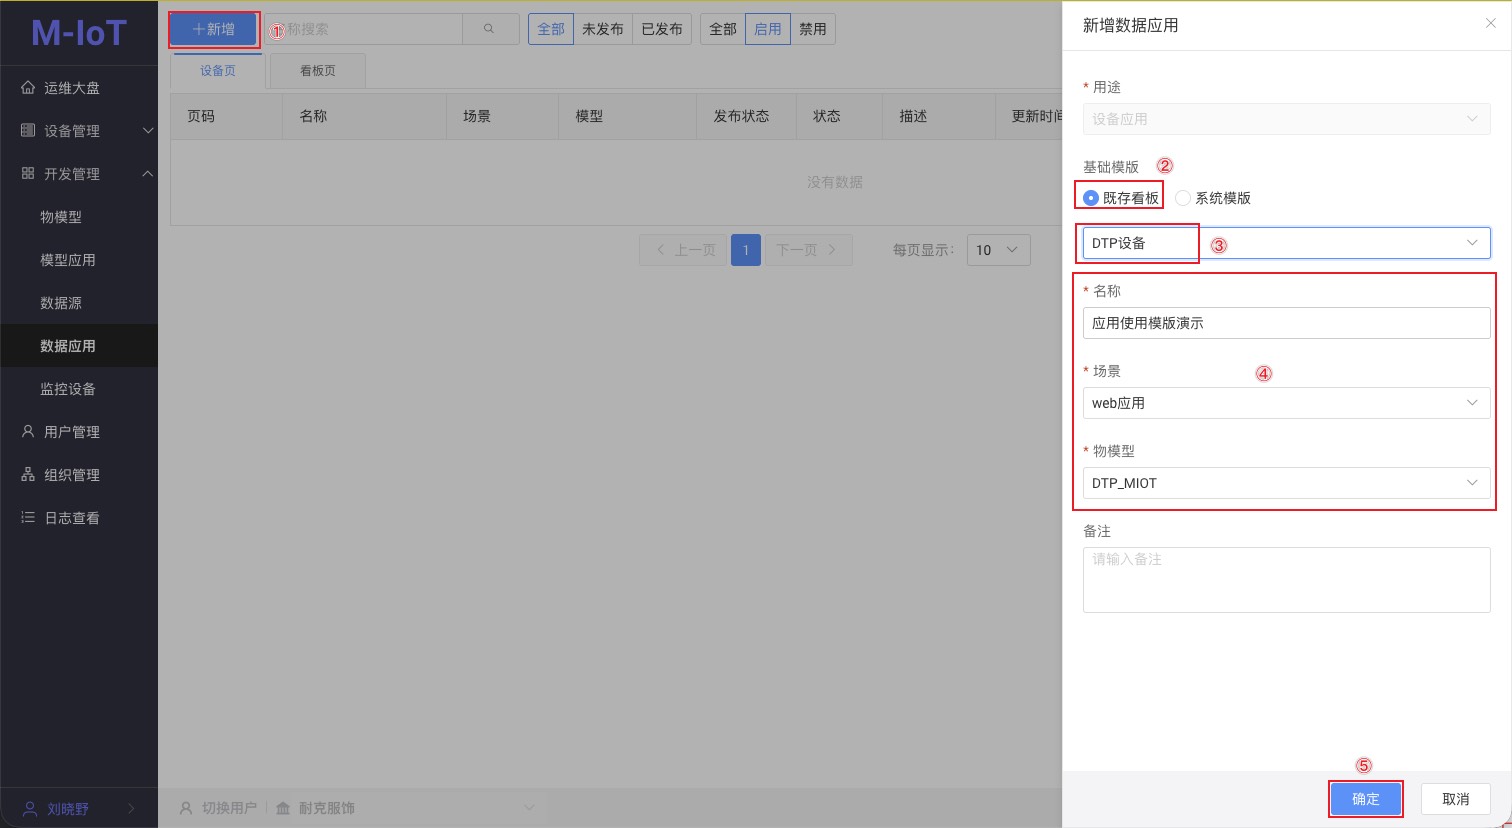Switch to the 看板页 tab
This screenshot has height=828, width=1512.
[x=318, y=71]
